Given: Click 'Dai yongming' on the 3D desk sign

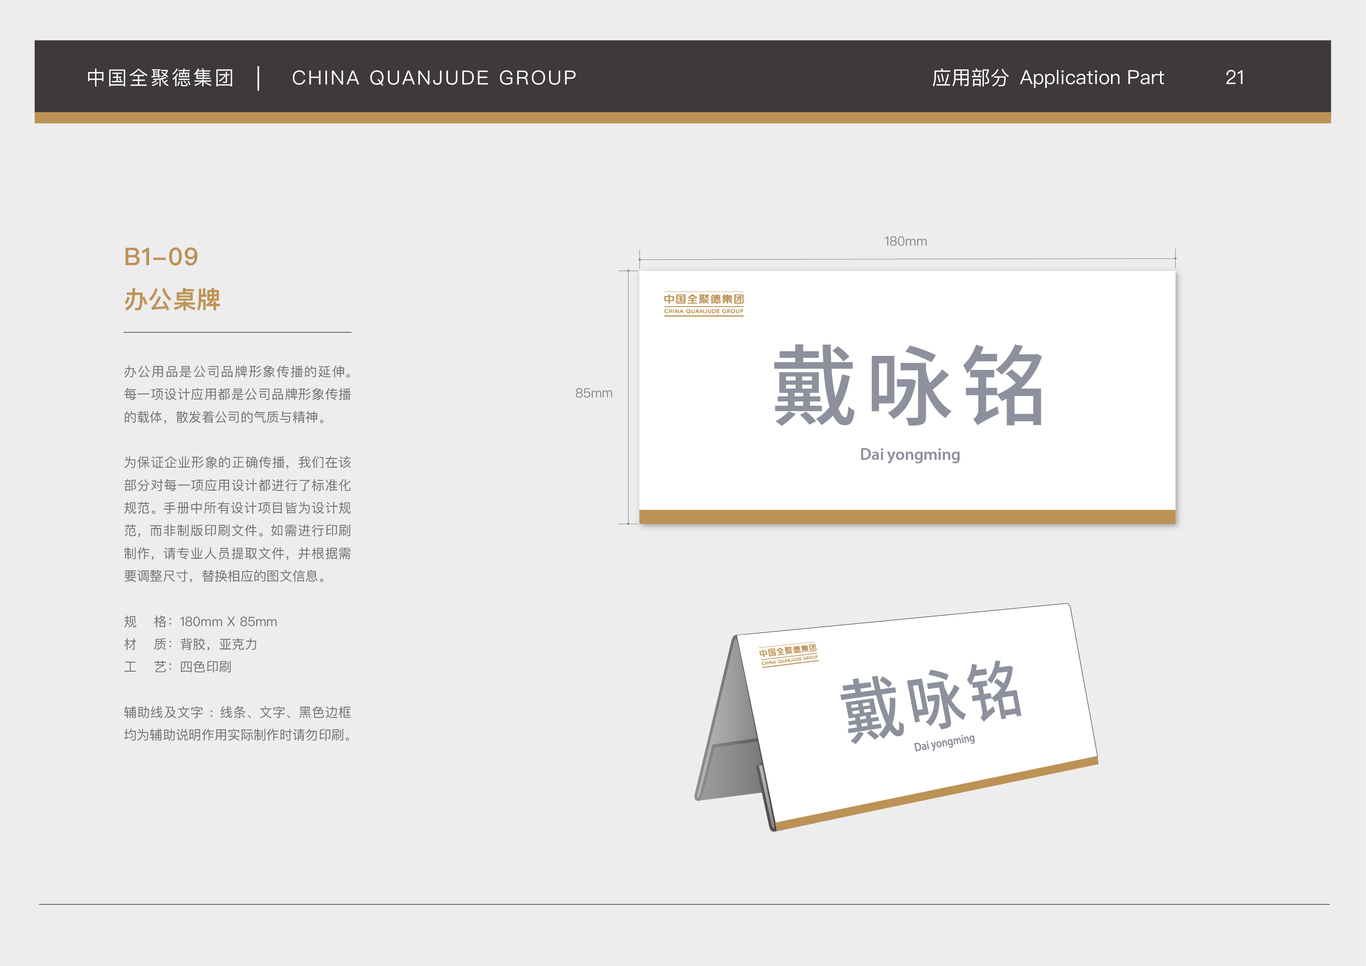Looking at the screenshot, I should click(944, 743).
